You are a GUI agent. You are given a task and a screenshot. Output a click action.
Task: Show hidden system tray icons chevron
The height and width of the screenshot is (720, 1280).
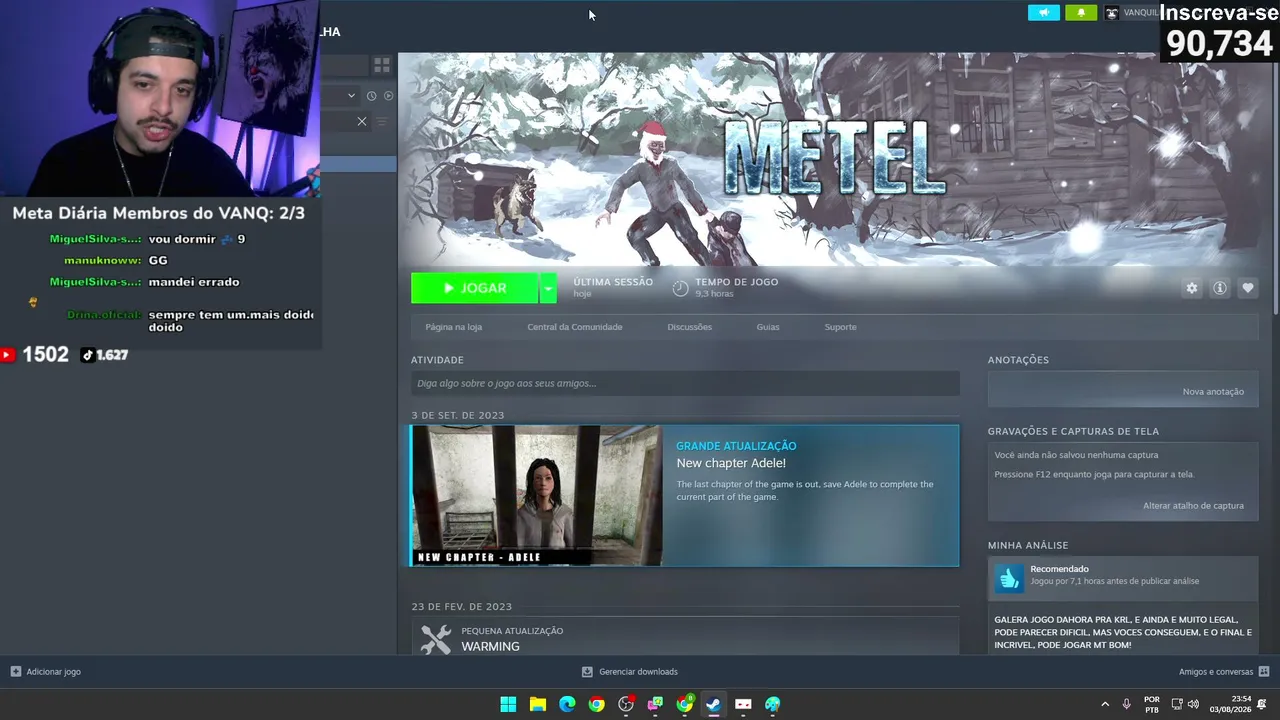click(1105, 704)
